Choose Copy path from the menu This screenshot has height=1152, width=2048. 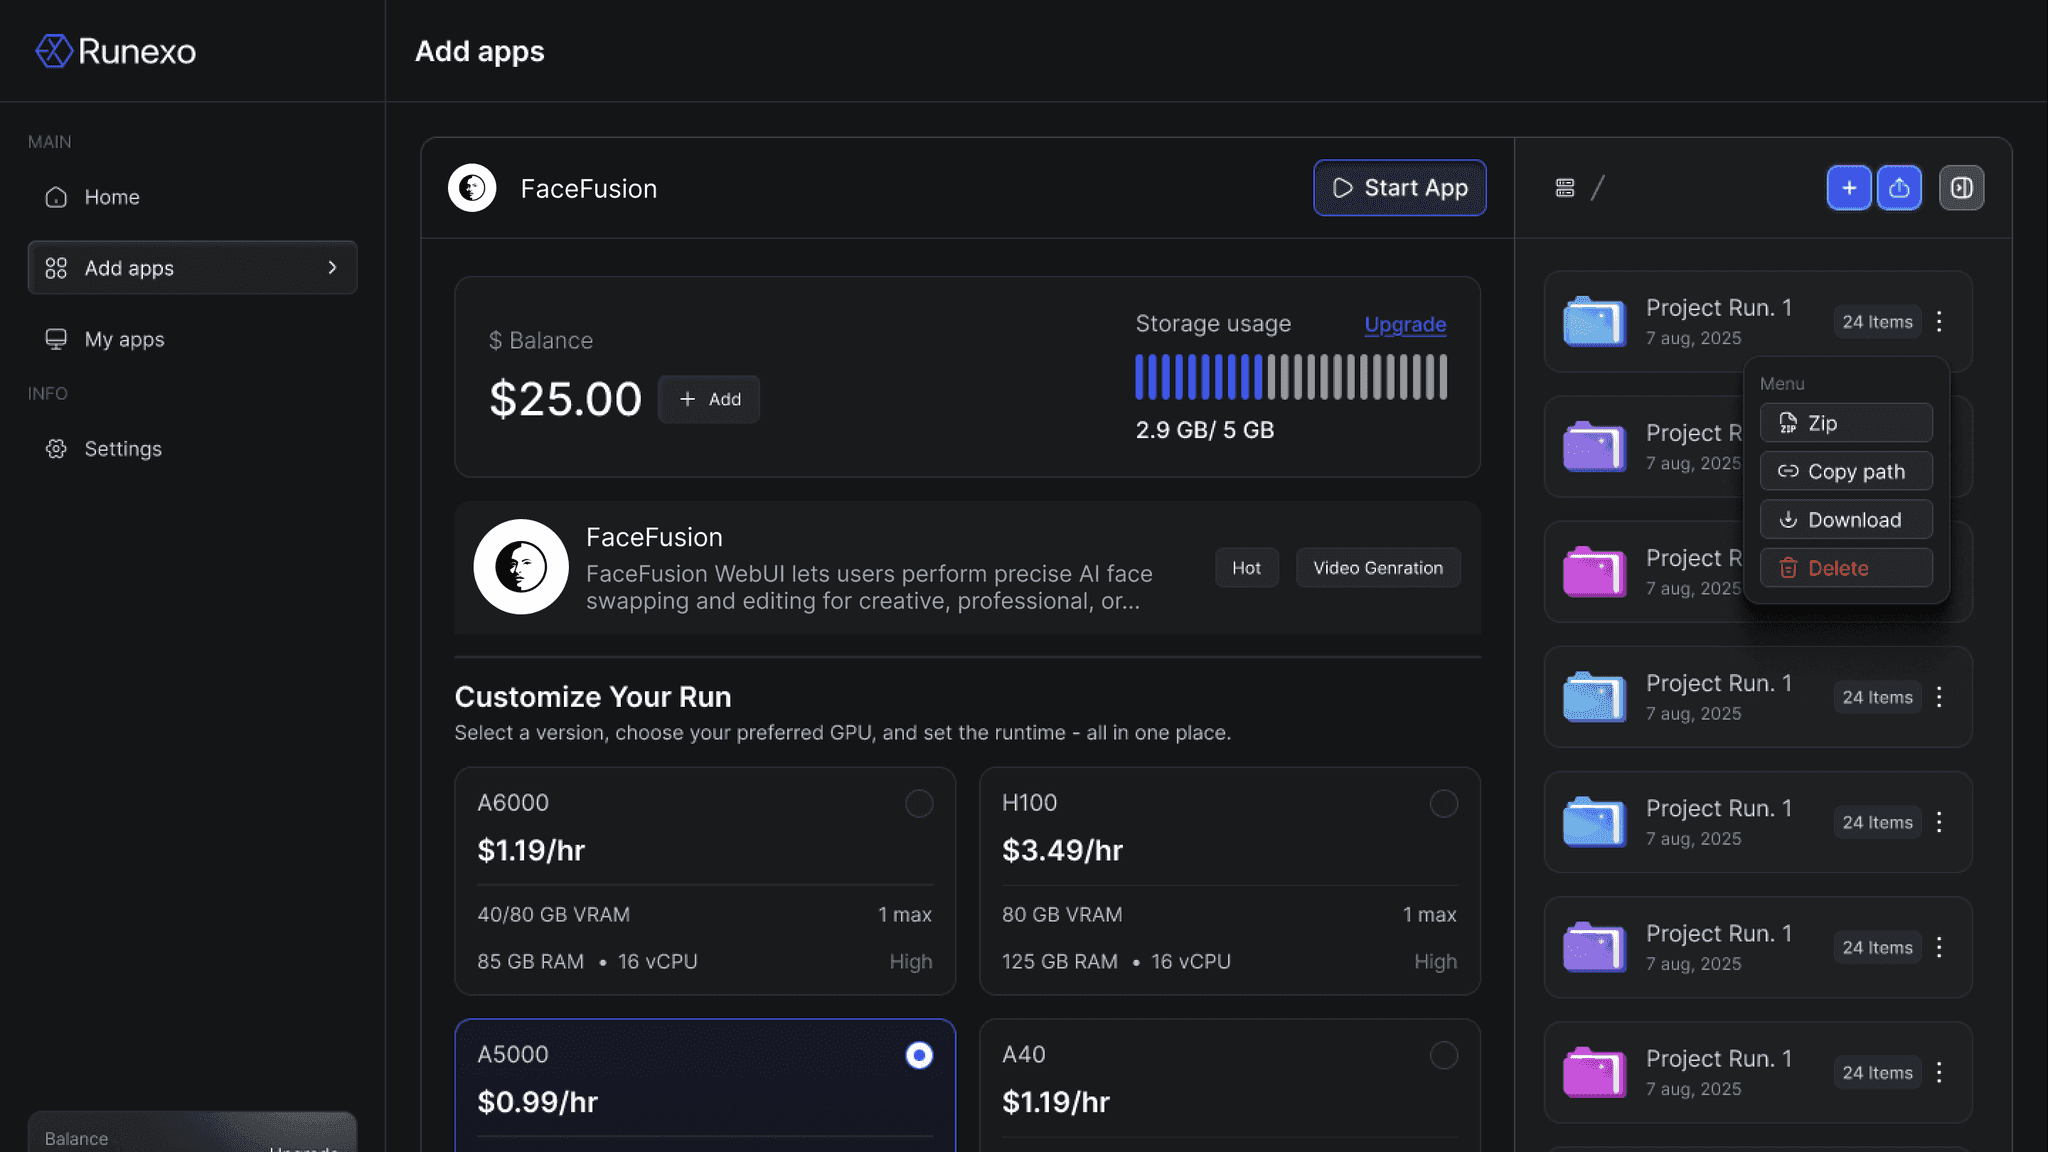[1845, 471]
